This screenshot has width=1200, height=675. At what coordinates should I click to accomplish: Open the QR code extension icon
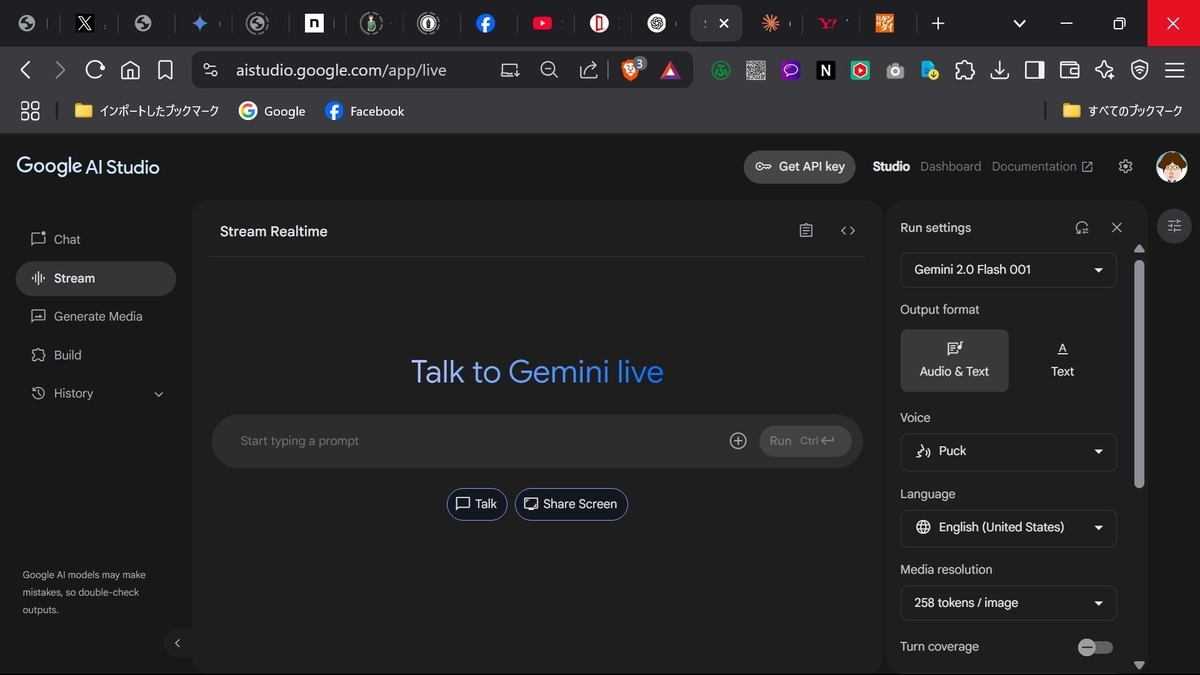tap(756, 70)
